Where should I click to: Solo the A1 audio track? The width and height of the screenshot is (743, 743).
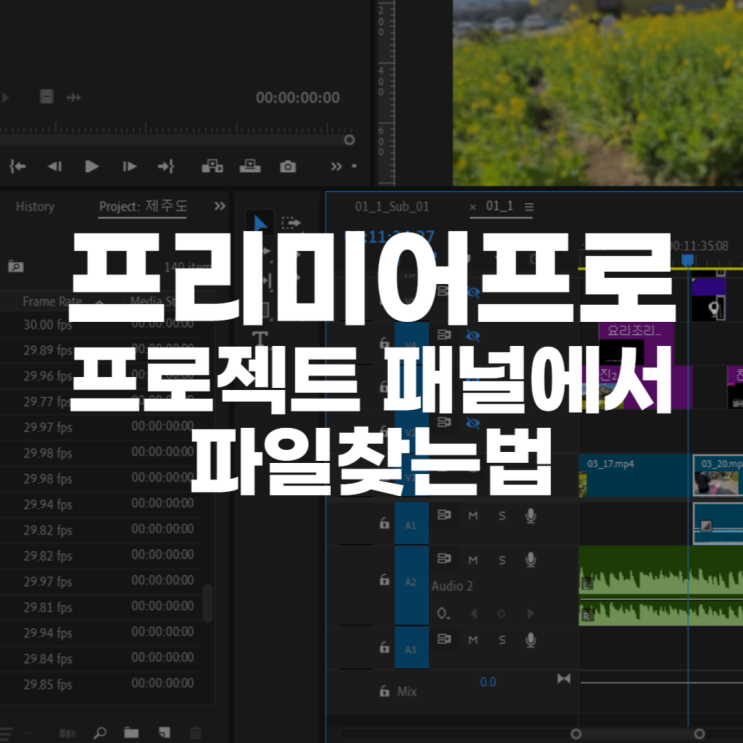pos(502,516)
